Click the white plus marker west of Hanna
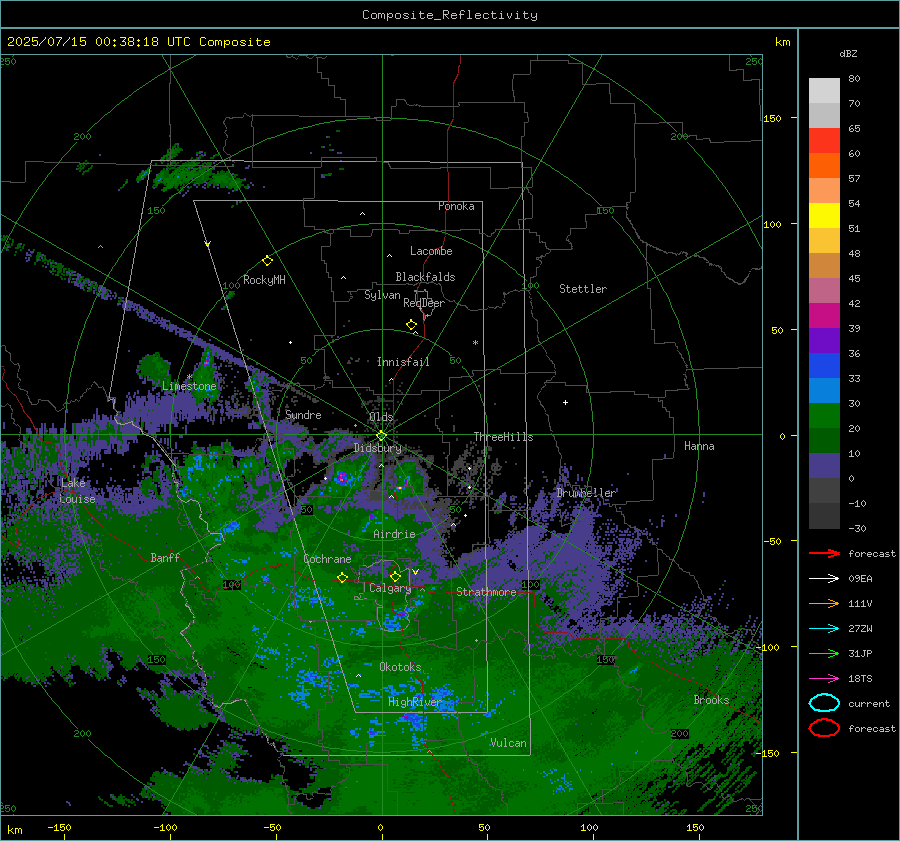The height and width of the screenshot is (841, 900). click(565, 402)
